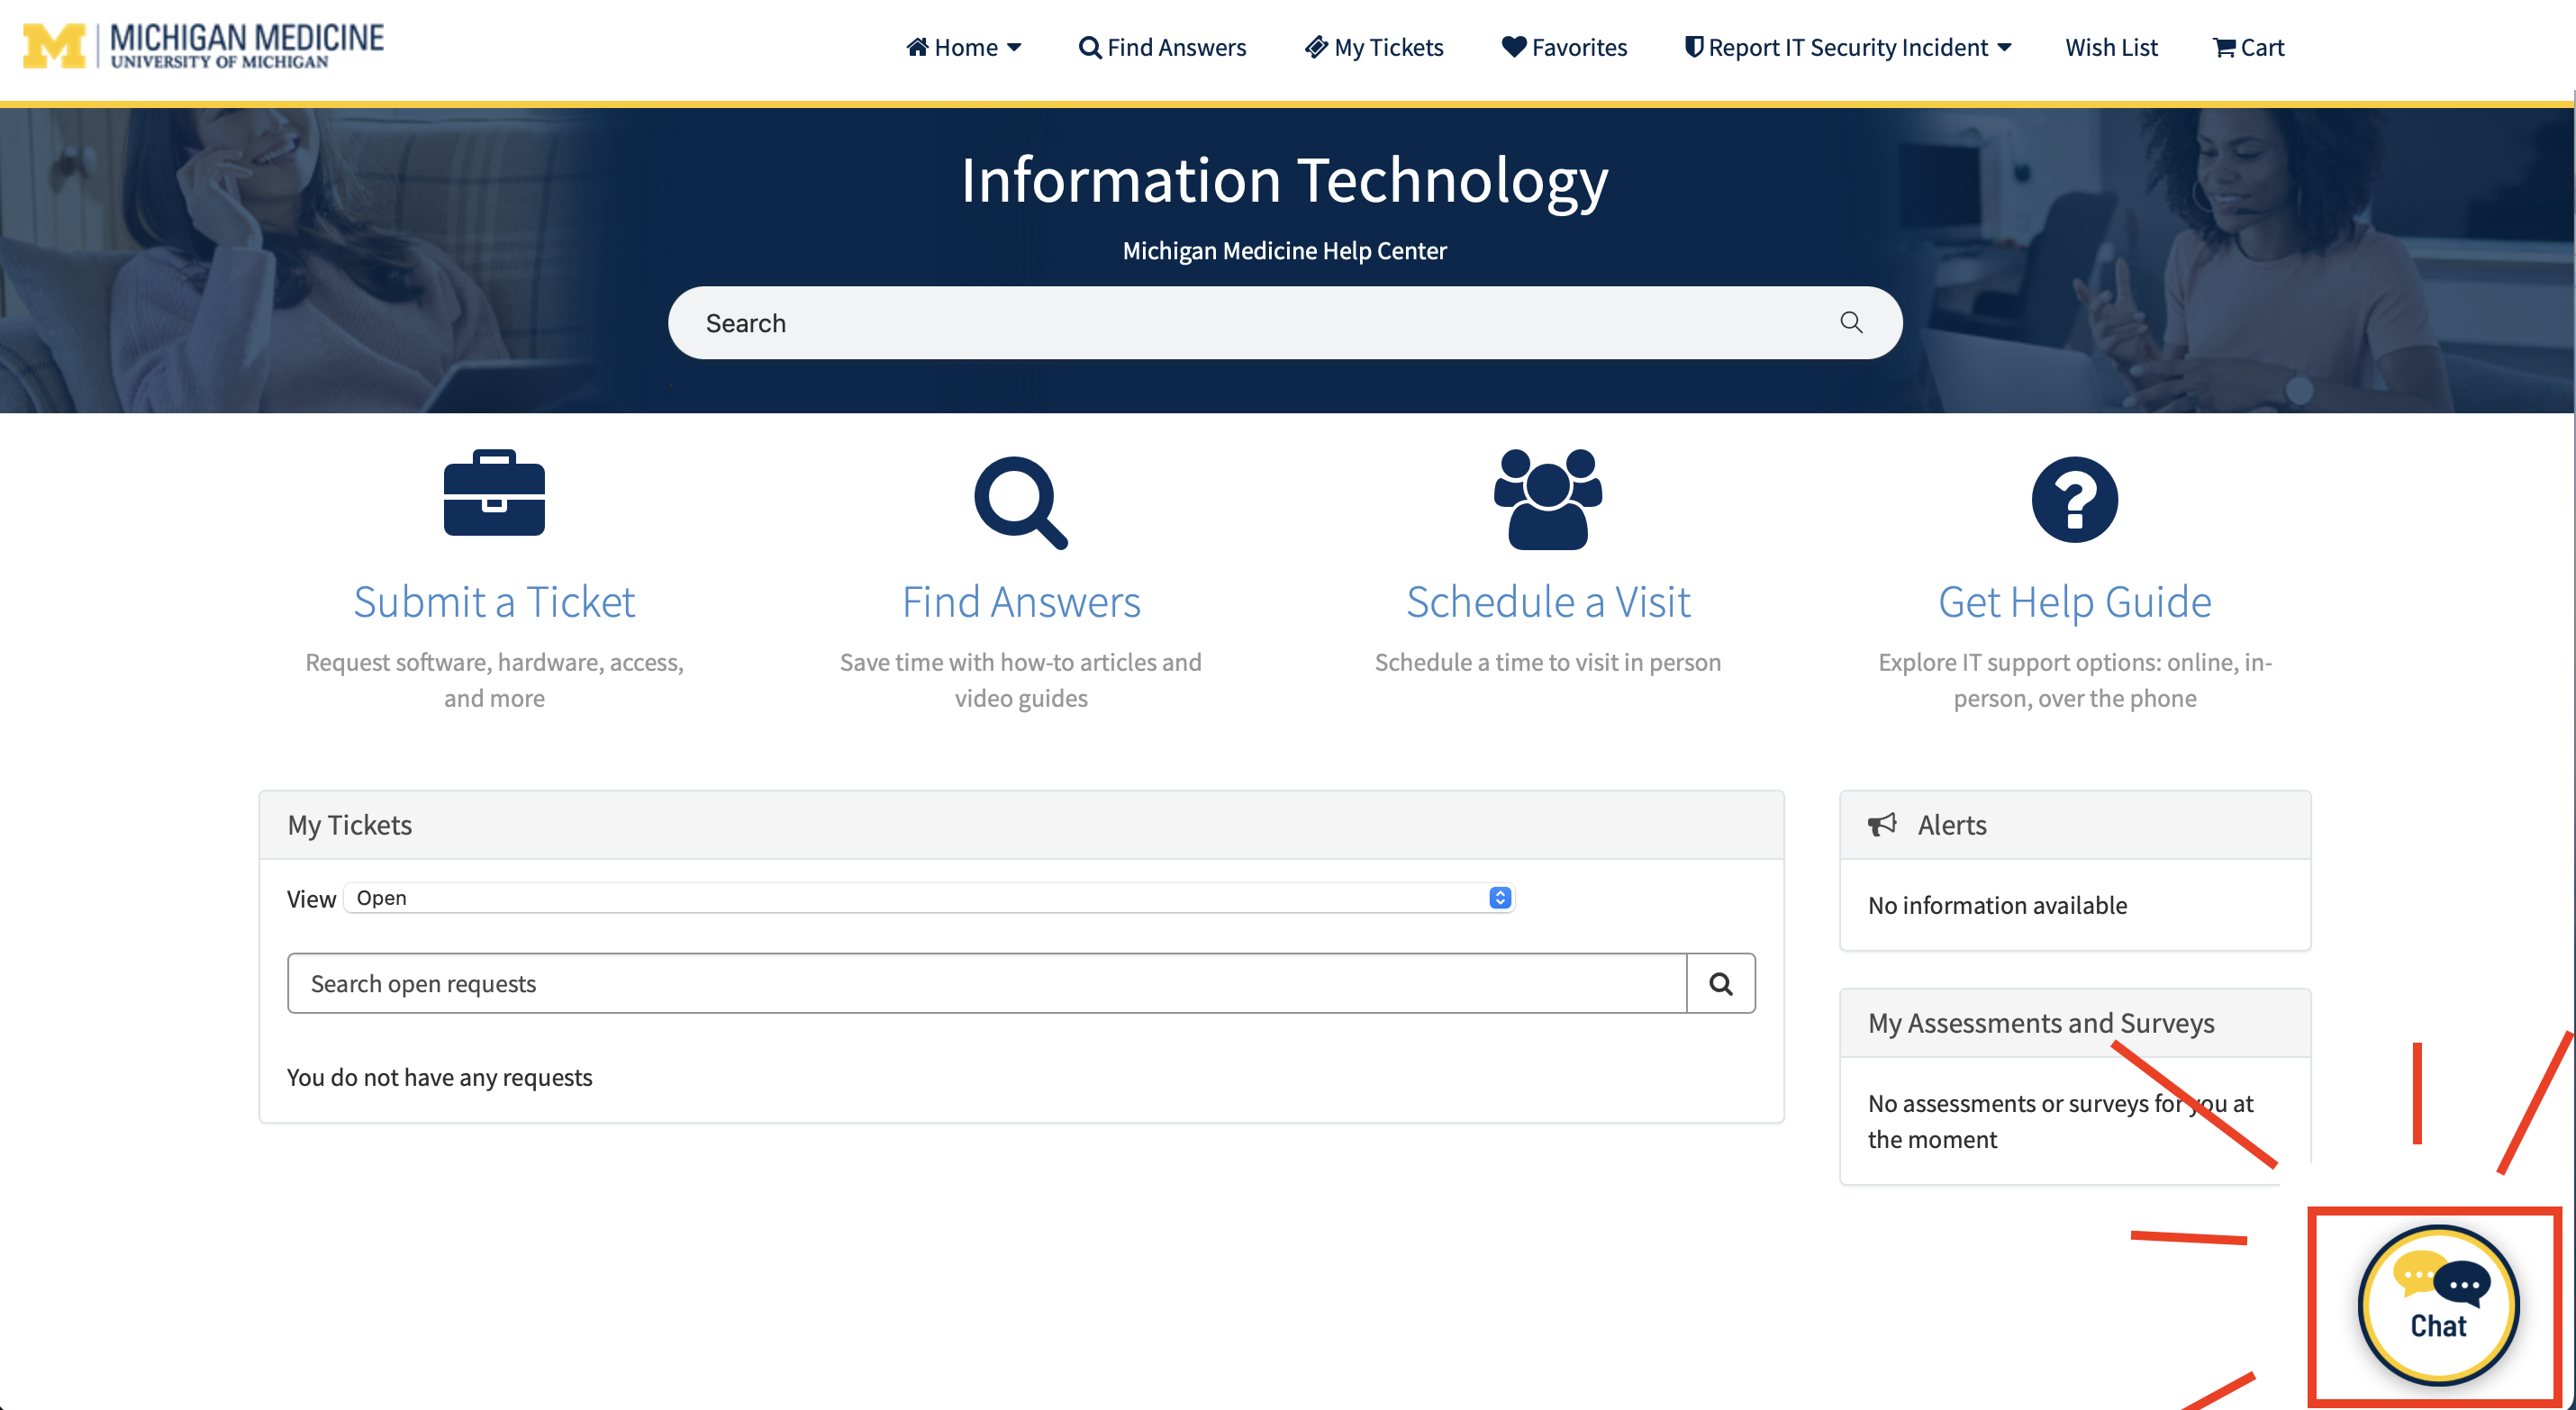
Task: Click the Find Answers magnifying glass icon
Action: point(1020,501)
